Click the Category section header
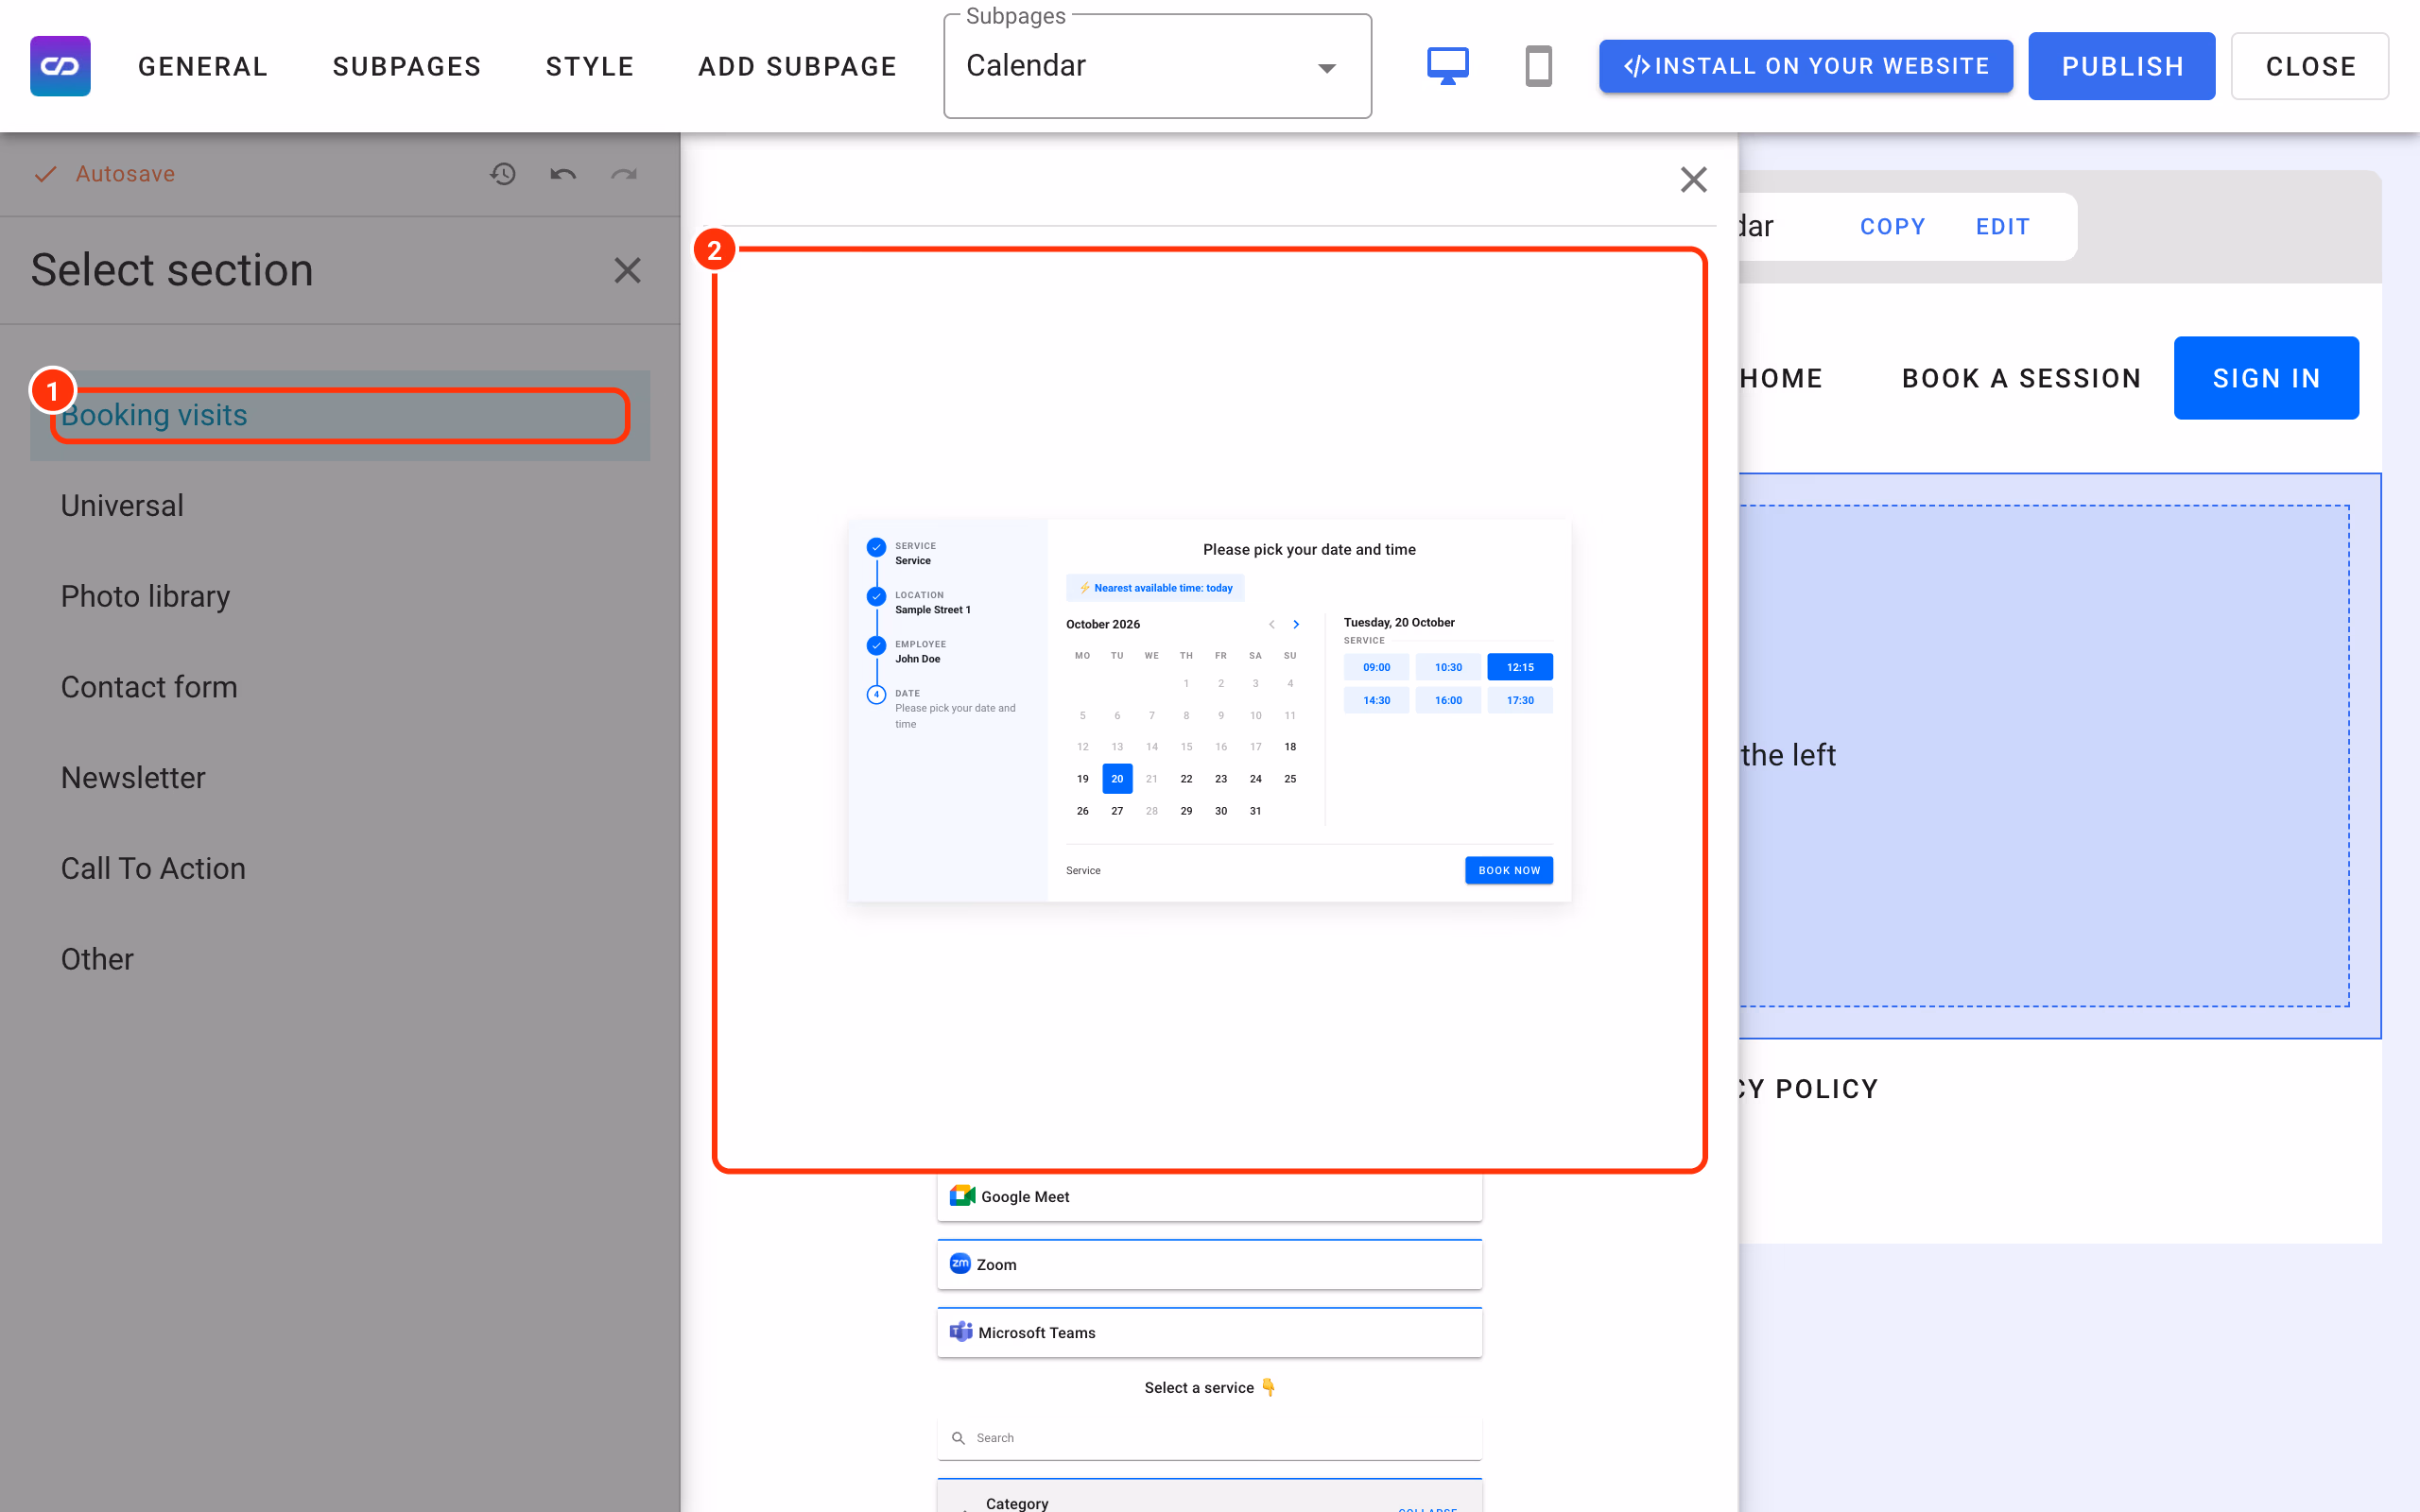Screen dimensions: 2420x1512 [1209, 1497]
